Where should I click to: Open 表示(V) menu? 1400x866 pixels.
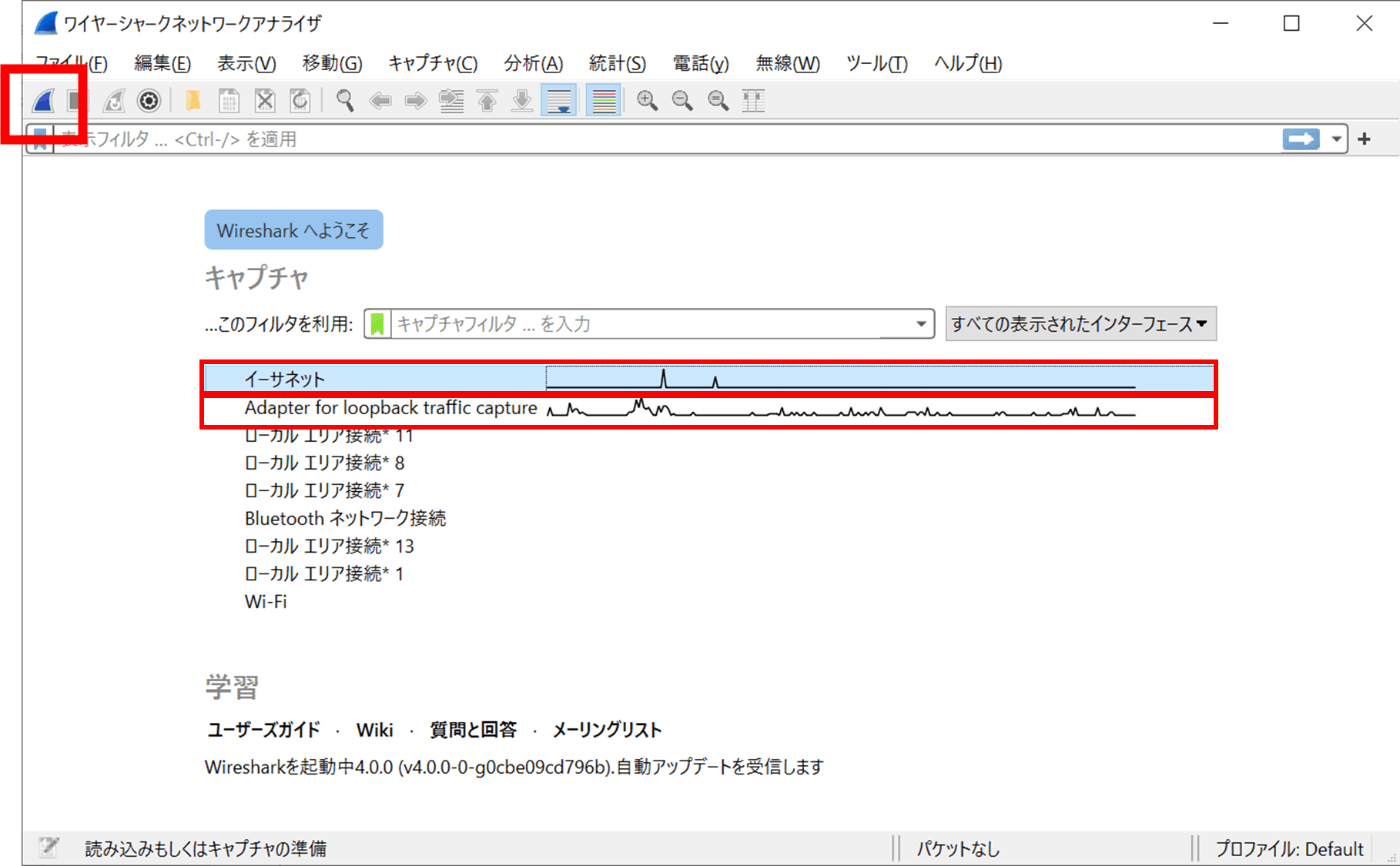247,63
